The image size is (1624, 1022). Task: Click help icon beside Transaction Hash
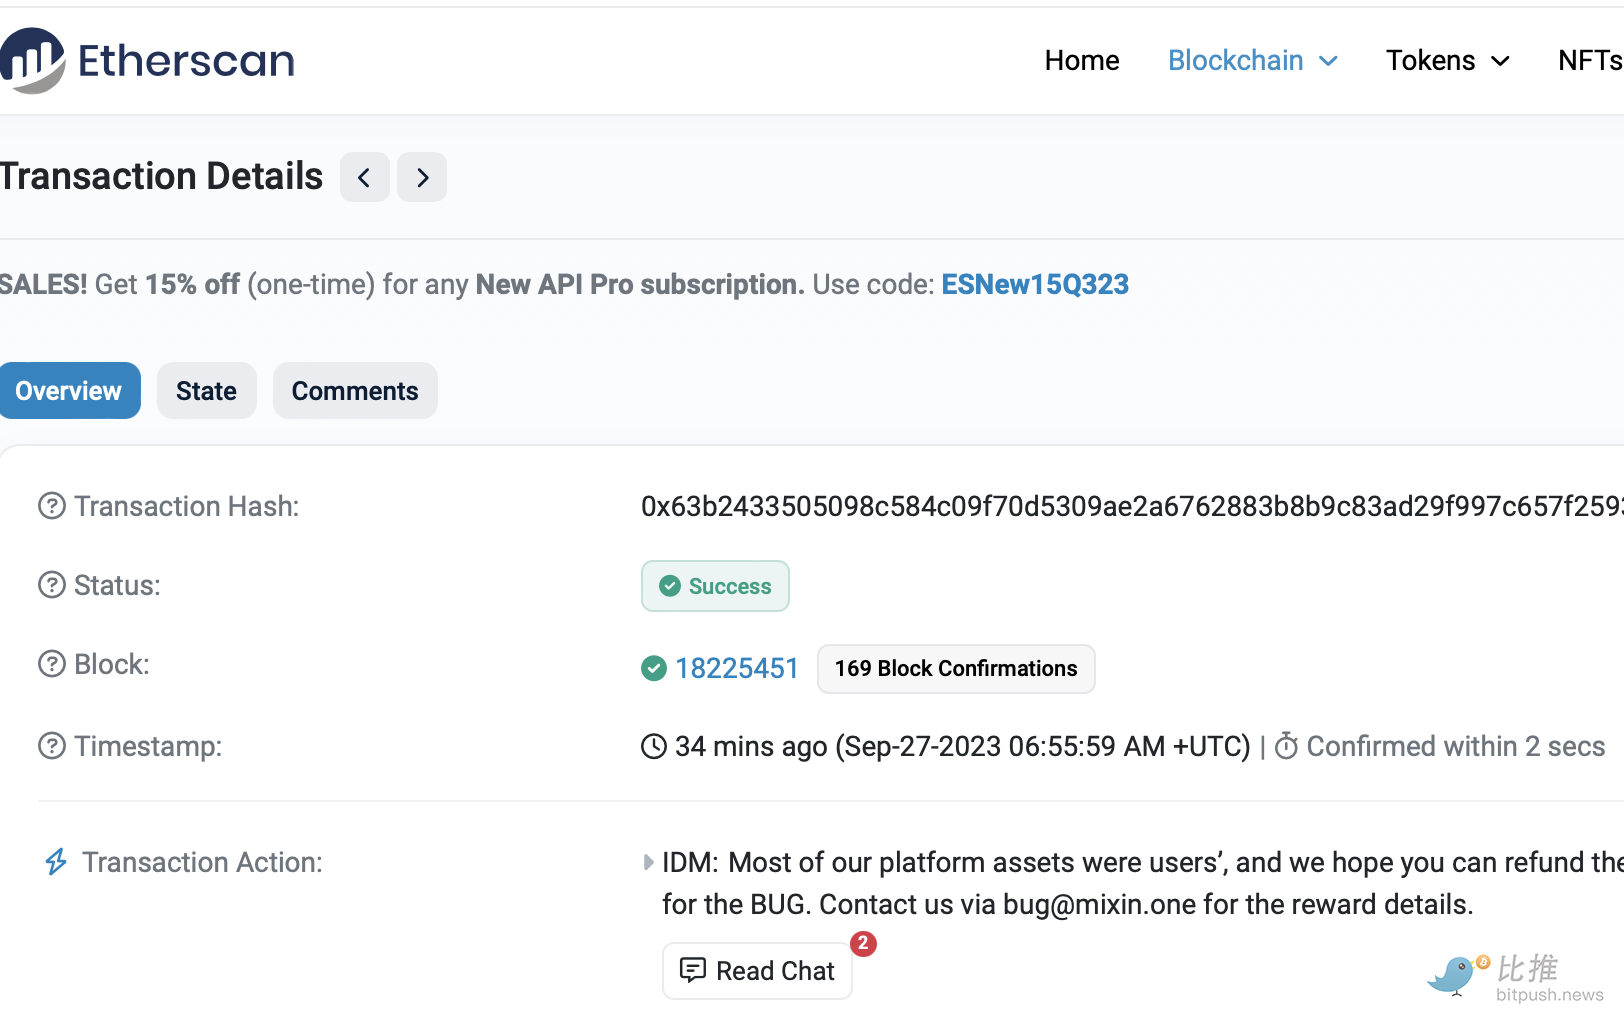point(52,507)
